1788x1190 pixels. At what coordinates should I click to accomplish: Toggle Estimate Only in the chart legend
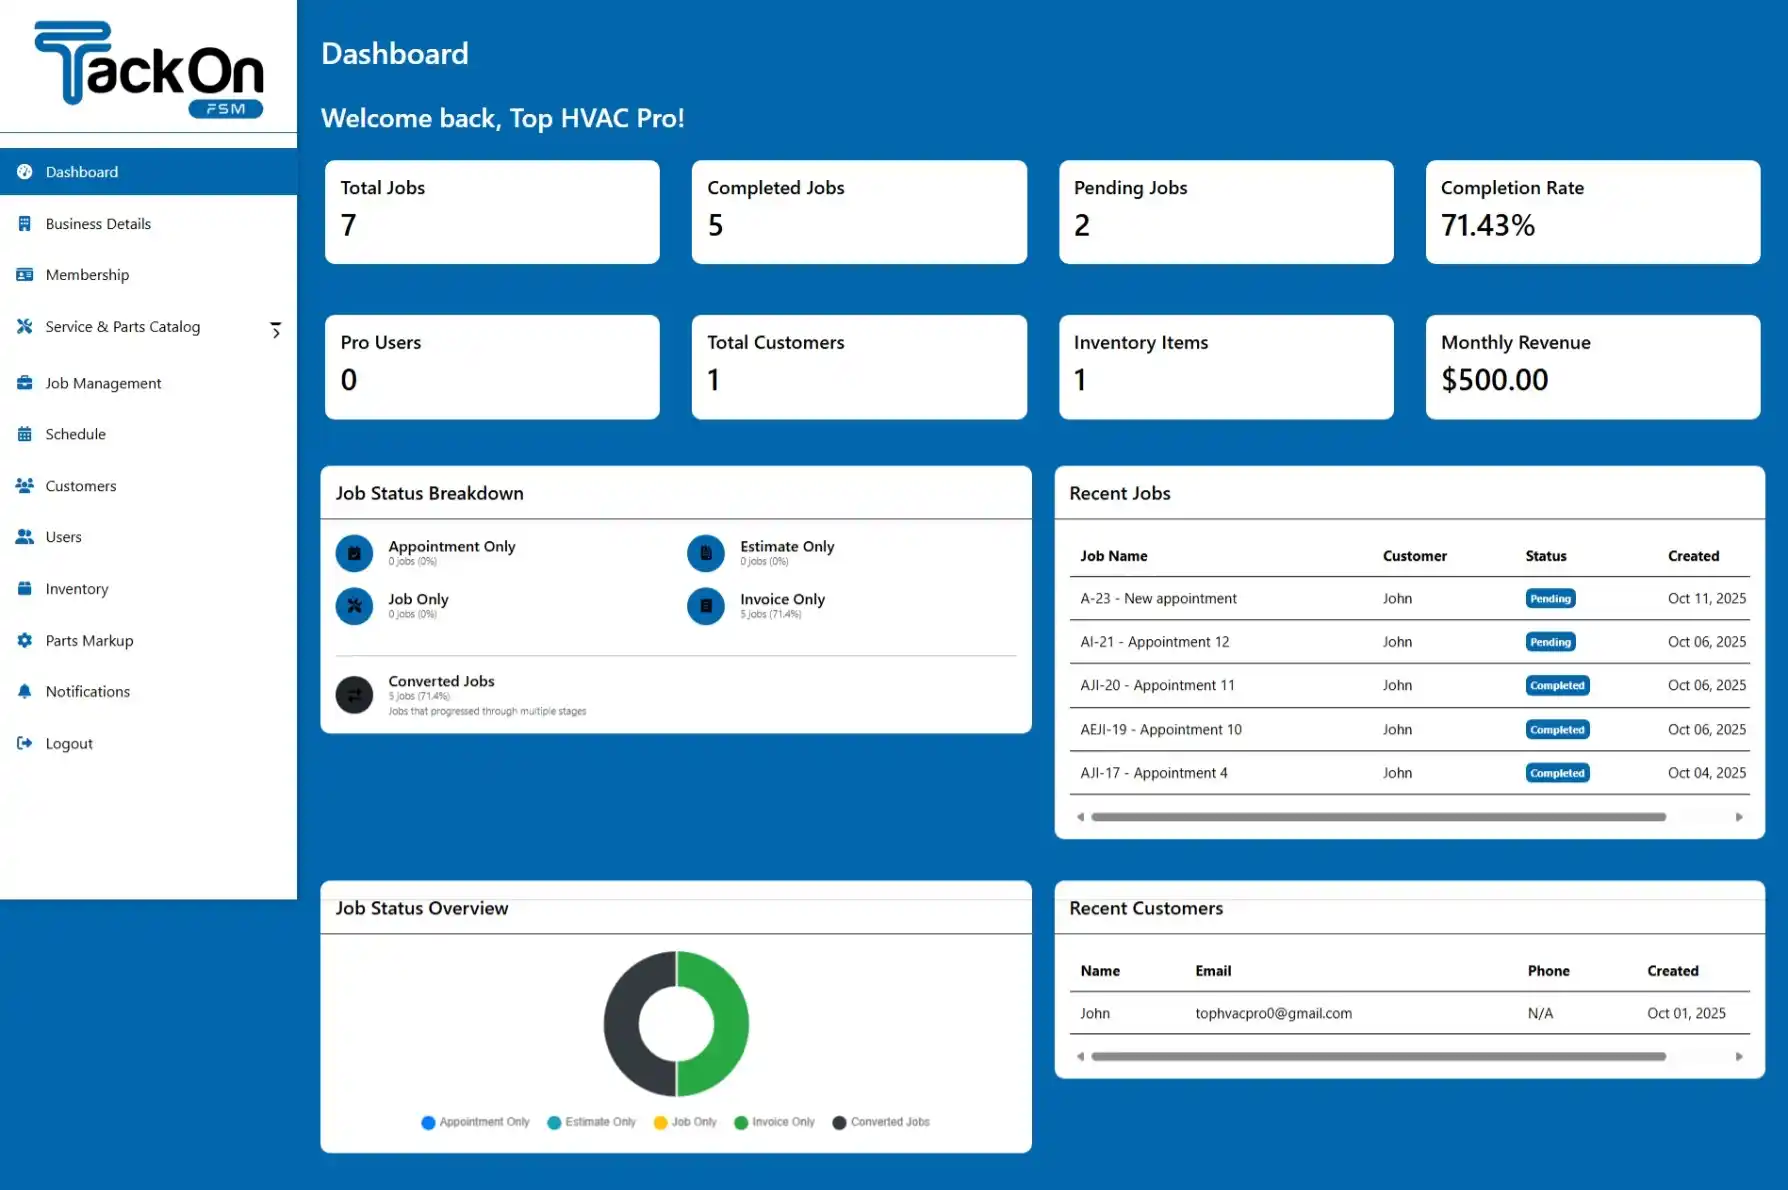[x=592, y=1122]
